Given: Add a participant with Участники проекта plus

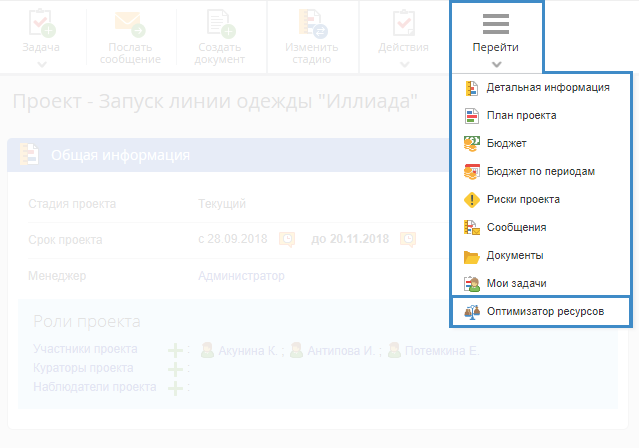Looking at the screenshot, I should 176,350.
